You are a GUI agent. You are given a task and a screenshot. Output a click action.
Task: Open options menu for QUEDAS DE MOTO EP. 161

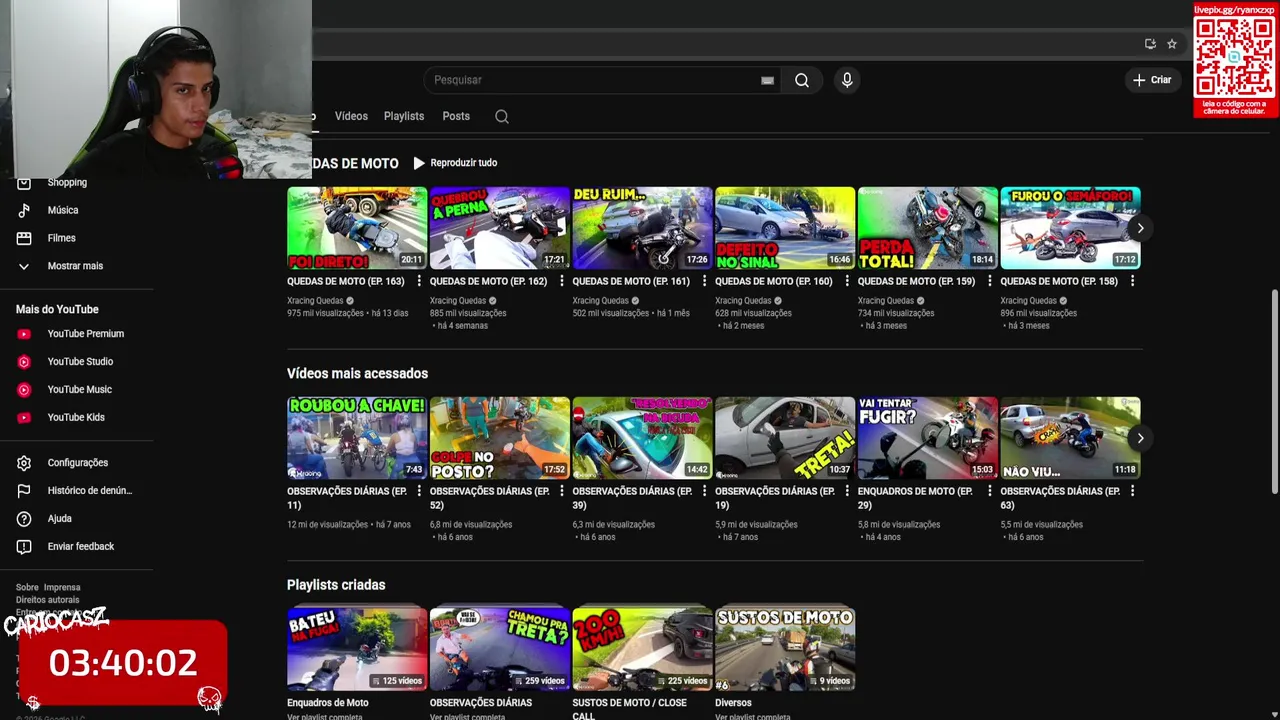(x=704, y=281)
